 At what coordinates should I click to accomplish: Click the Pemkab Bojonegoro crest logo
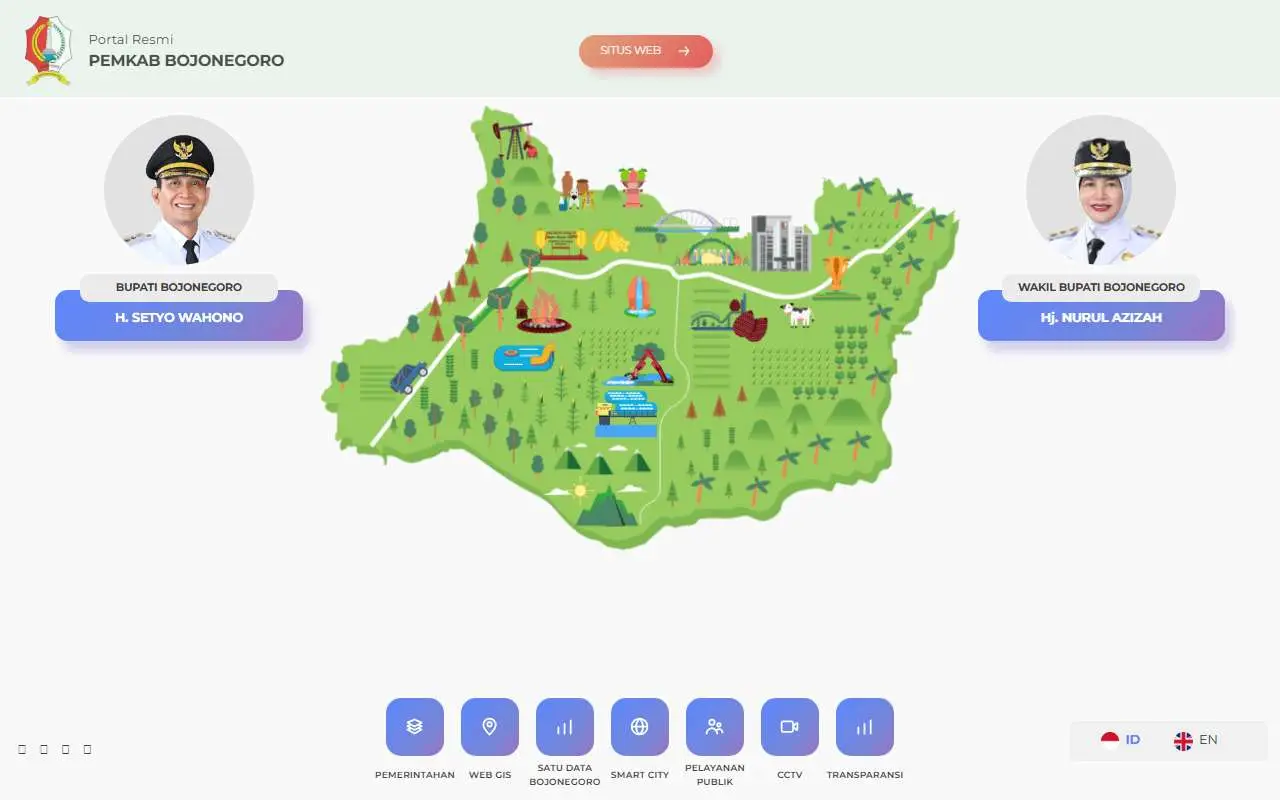[x=48, y=50]
